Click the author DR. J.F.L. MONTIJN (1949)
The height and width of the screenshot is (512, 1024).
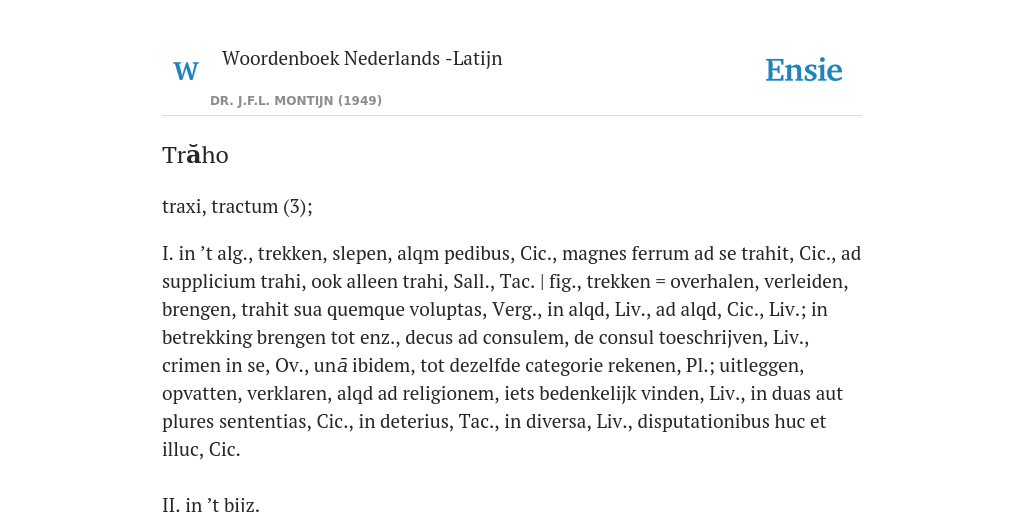(296, 101)
